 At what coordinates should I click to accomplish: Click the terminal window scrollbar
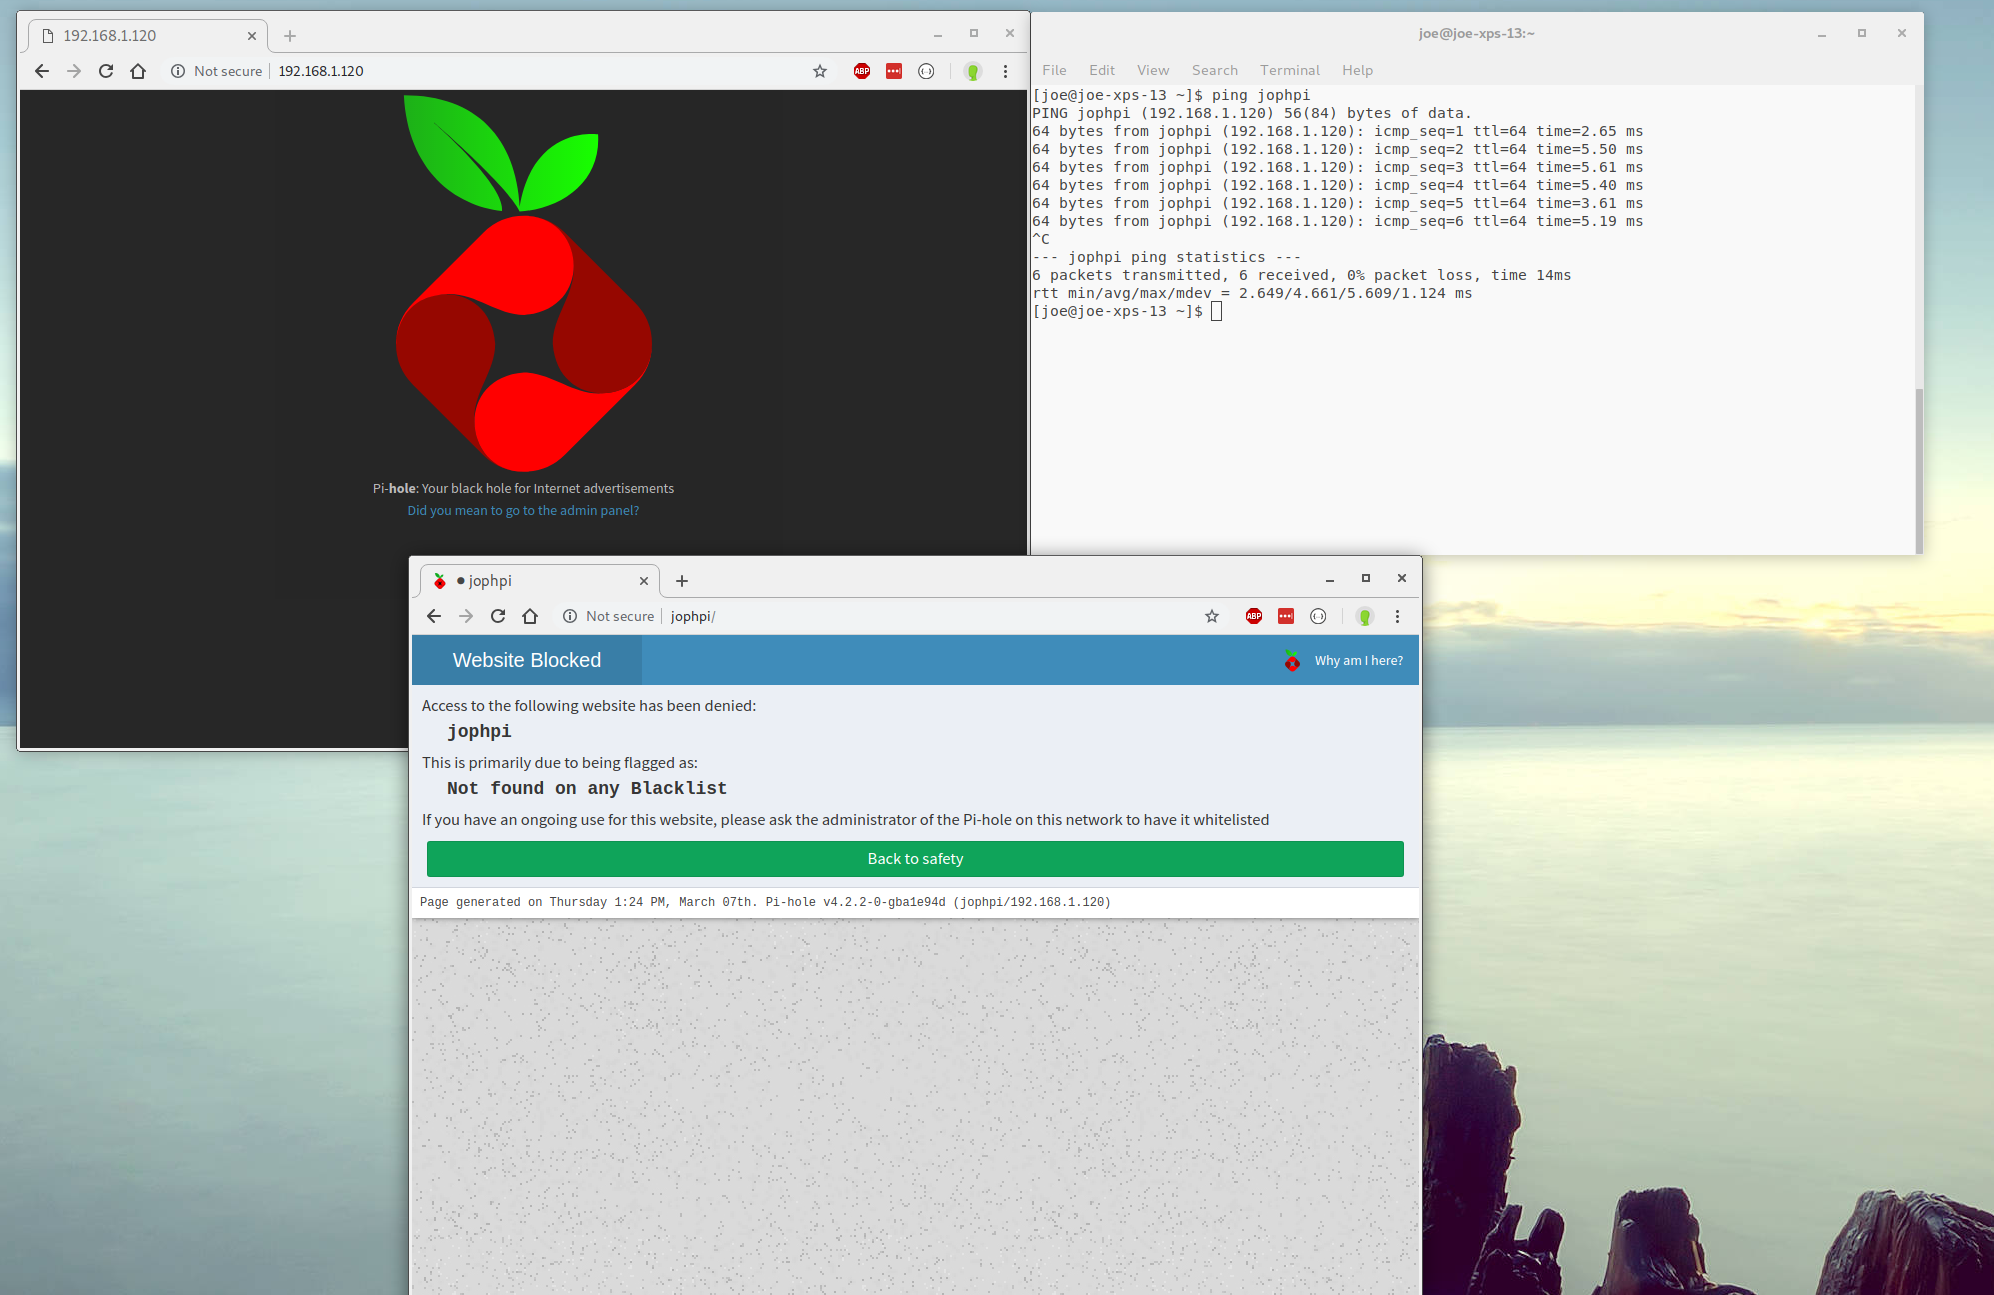1918,470
